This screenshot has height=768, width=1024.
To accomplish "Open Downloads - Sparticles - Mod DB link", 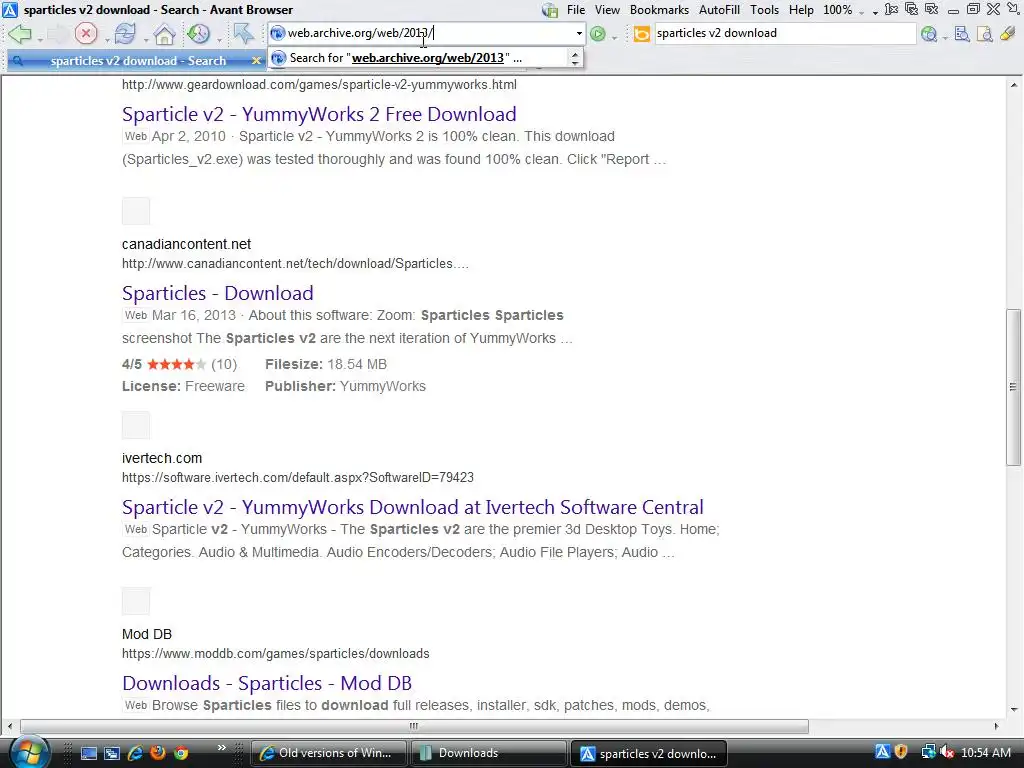I will [x=266, y=683].
